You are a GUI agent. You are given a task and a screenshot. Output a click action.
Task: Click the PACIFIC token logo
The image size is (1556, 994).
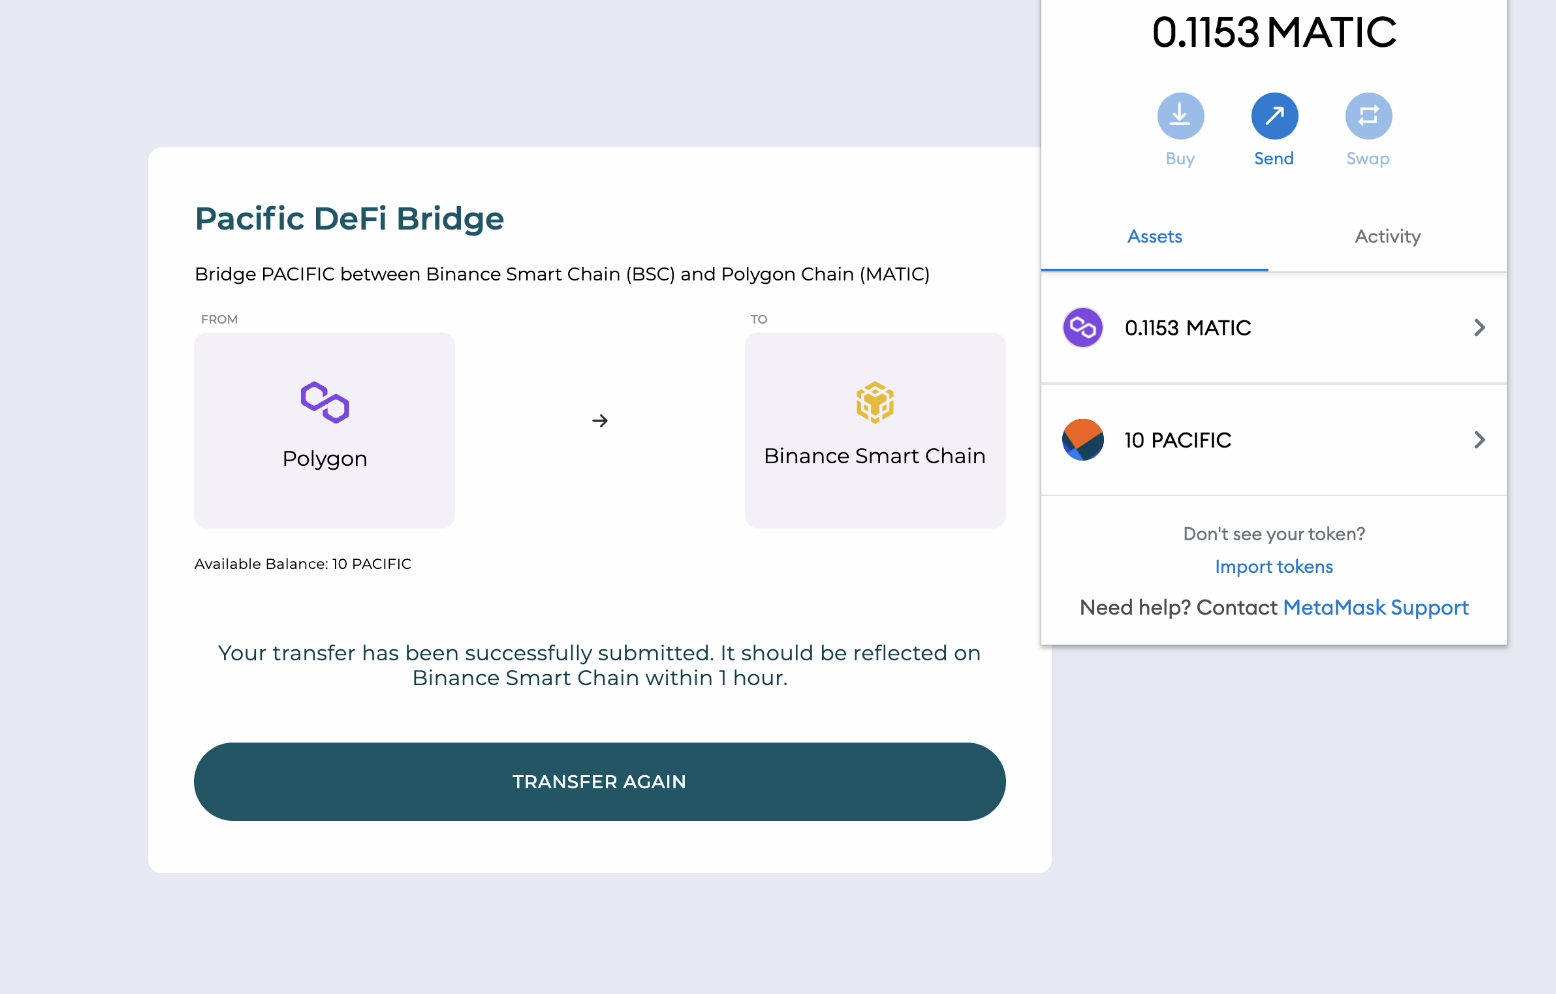coord(1083,440)
